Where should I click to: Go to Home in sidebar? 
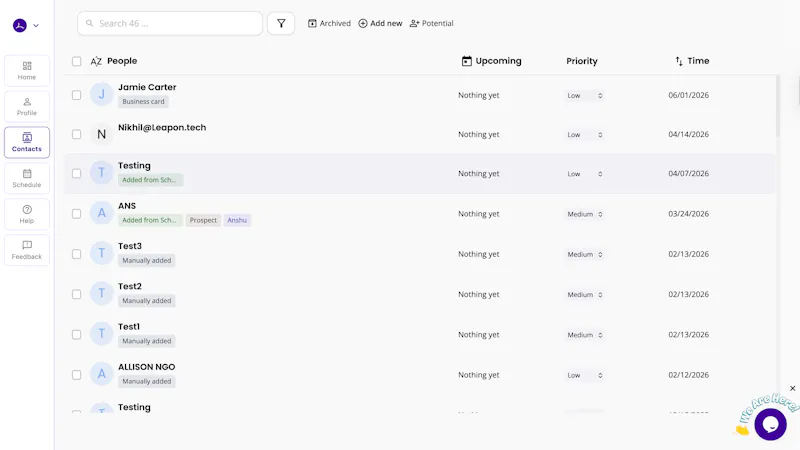tap(27, 71)
